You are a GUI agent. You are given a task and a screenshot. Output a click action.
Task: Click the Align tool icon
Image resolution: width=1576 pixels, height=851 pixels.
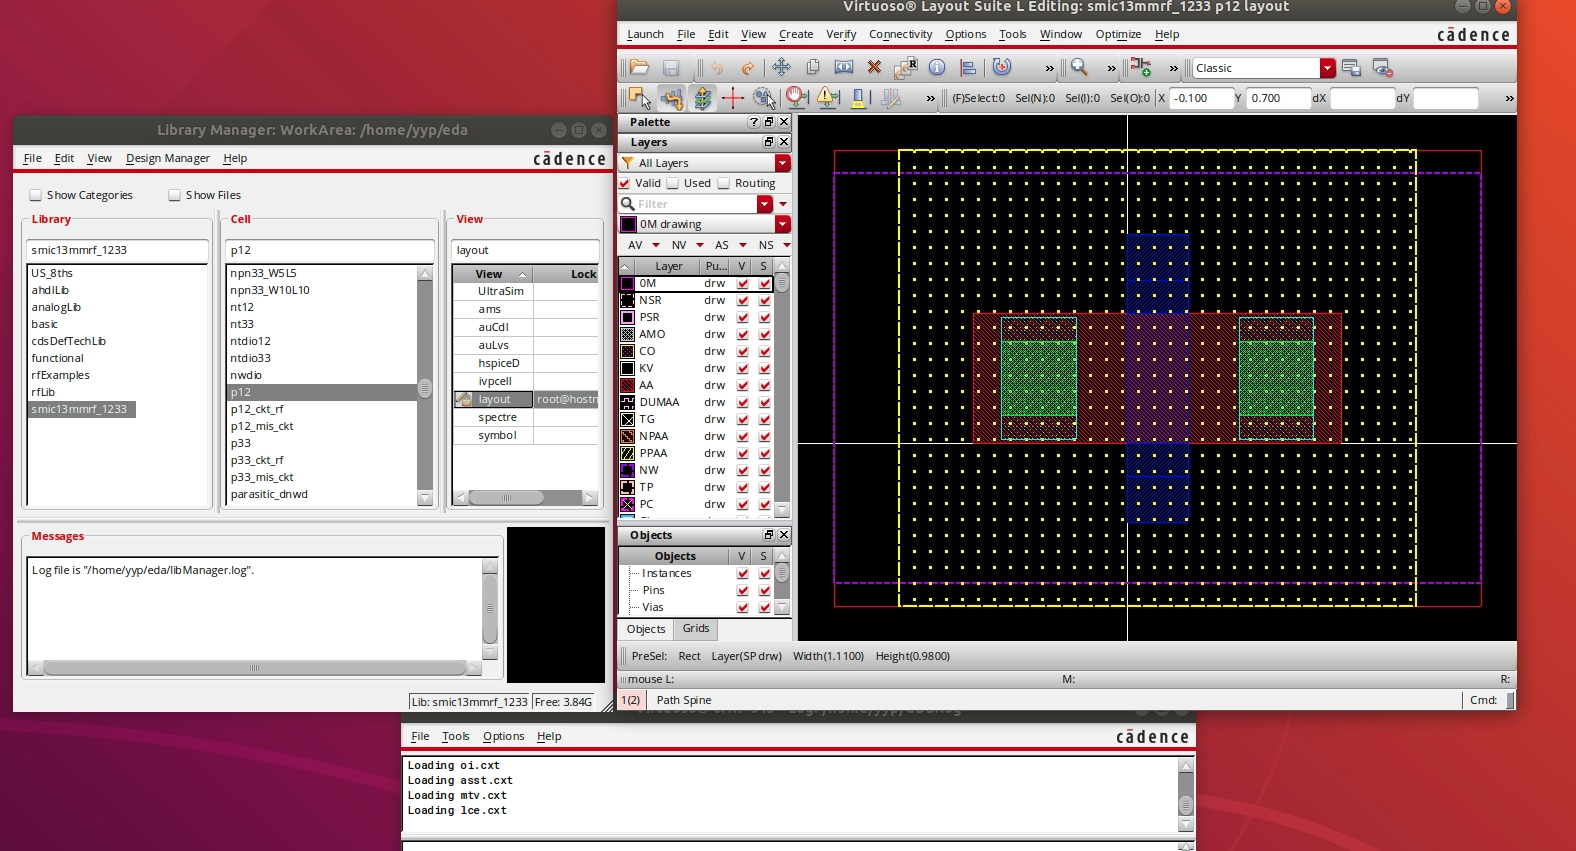[x=968, y=67]
